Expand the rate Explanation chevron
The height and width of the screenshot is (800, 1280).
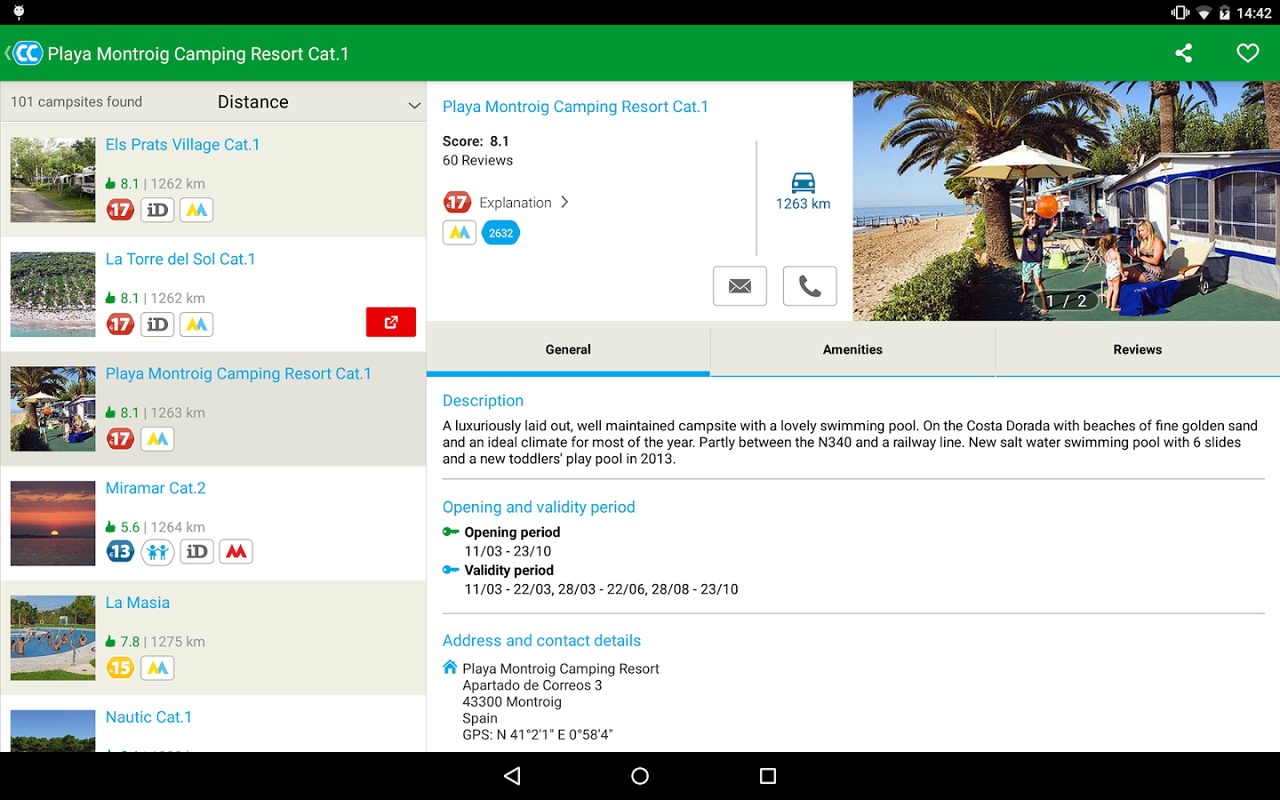[x=564, y=202]
